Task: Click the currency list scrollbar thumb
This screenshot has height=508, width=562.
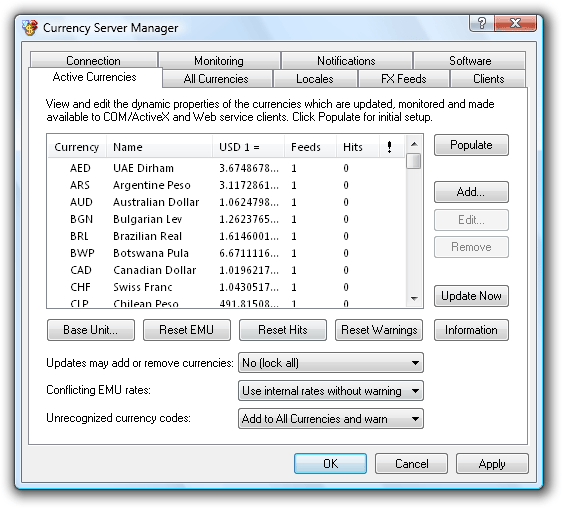Action: click(414, 161)
